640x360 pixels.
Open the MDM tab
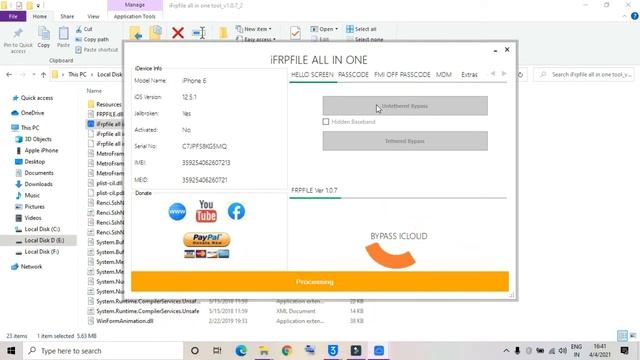point(444,75)
